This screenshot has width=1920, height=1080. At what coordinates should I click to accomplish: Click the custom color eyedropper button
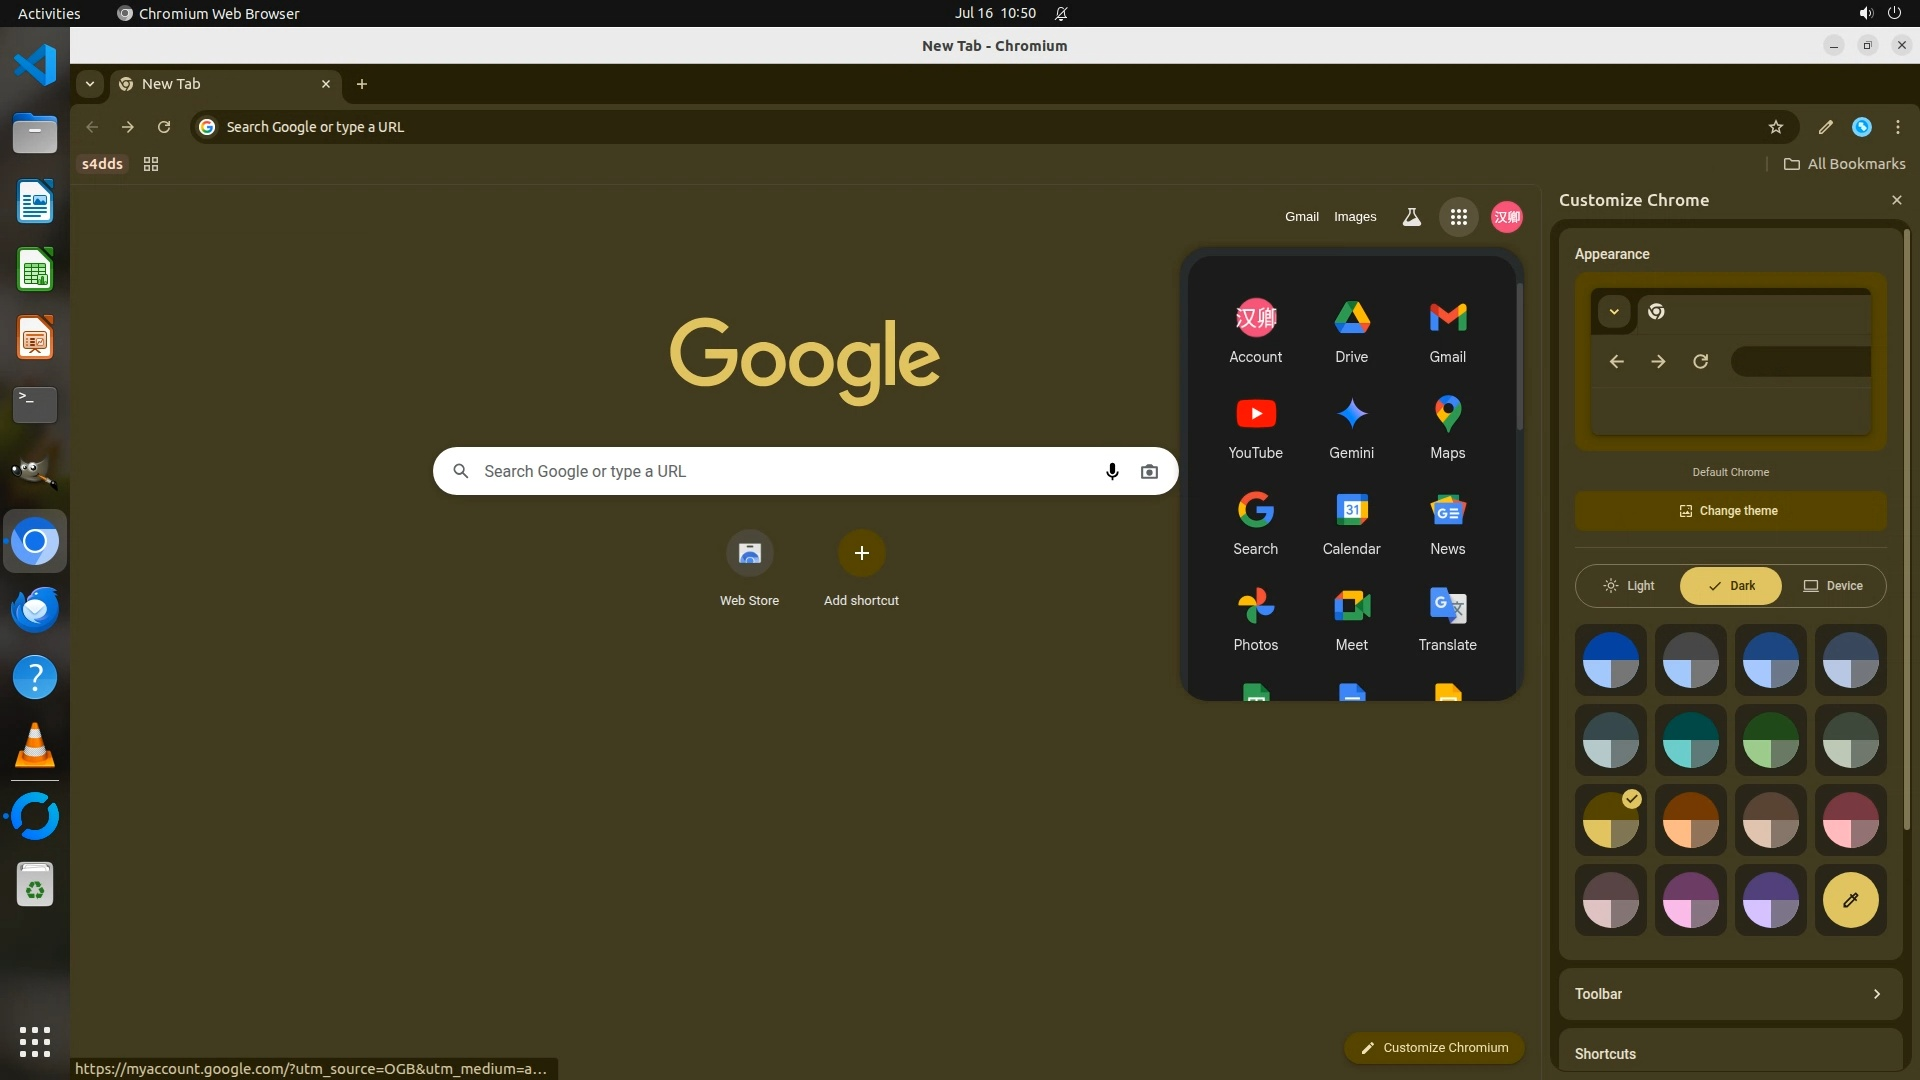1850,900
